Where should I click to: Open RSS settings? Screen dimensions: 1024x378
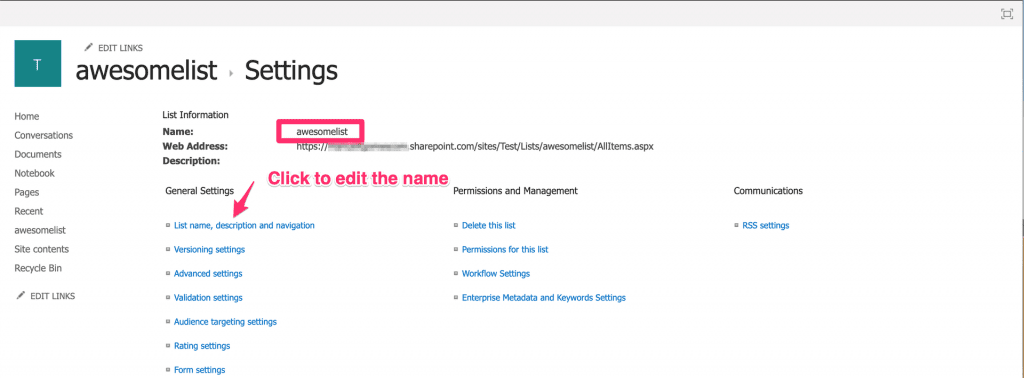pos(765,225)
